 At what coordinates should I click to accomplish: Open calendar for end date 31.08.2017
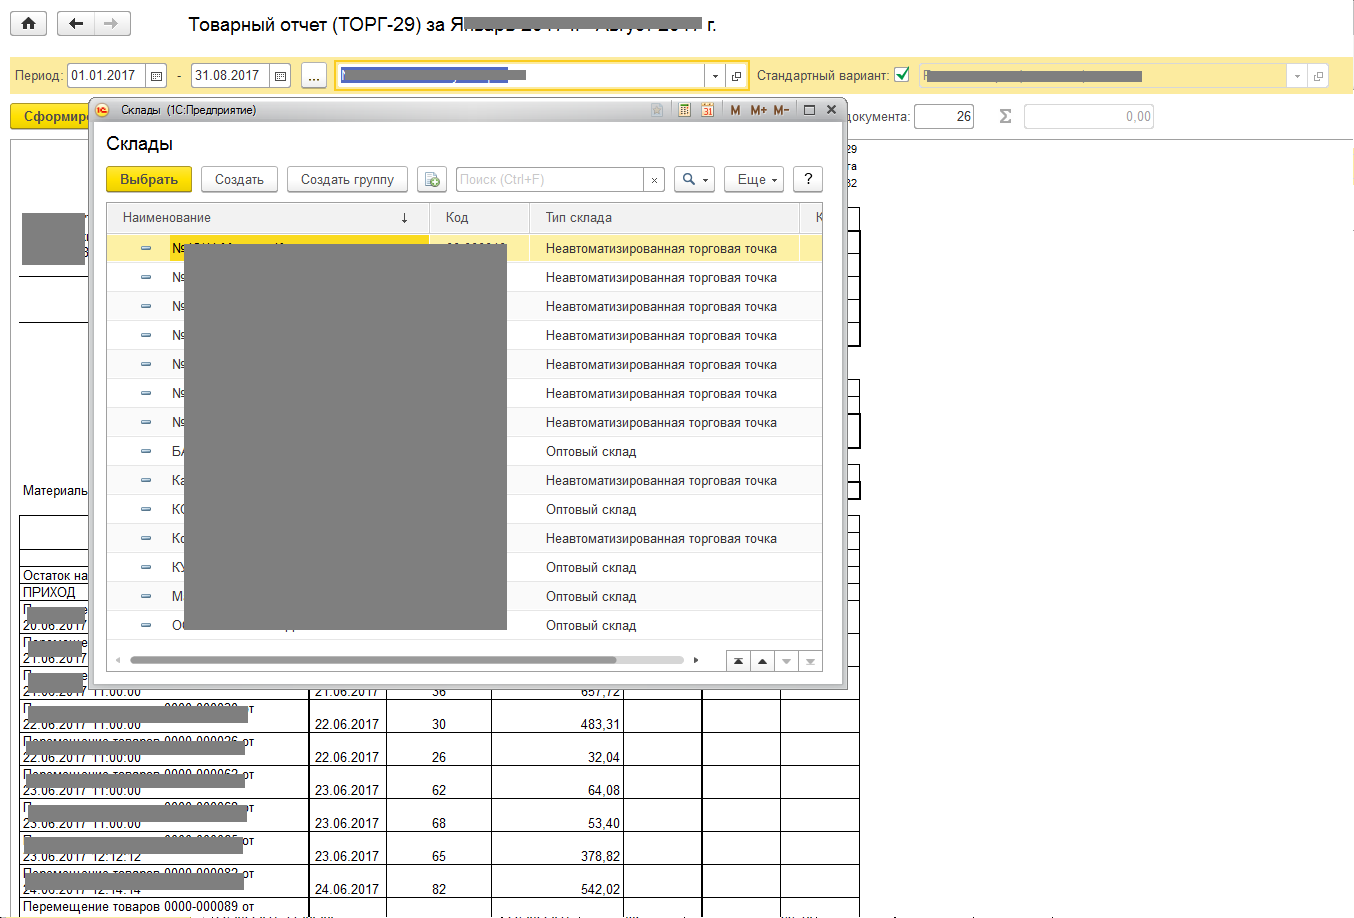click(281, 76)
